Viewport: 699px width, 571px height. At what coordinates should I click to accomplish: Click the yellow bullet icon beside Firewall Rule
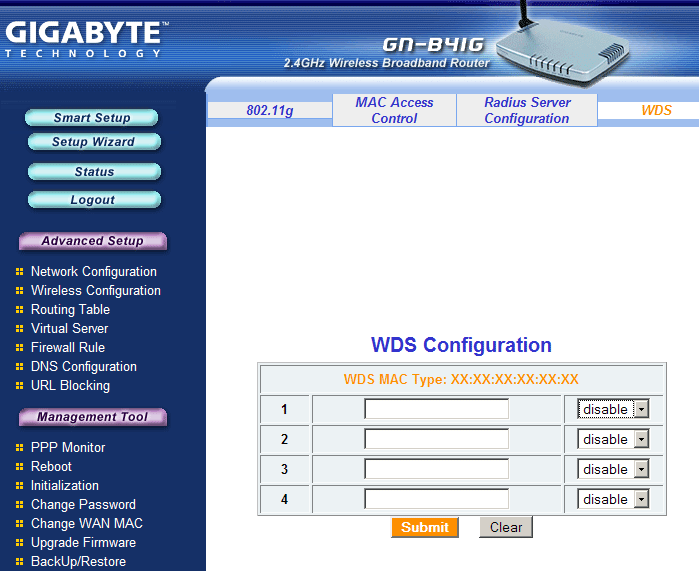pos(19,348)
